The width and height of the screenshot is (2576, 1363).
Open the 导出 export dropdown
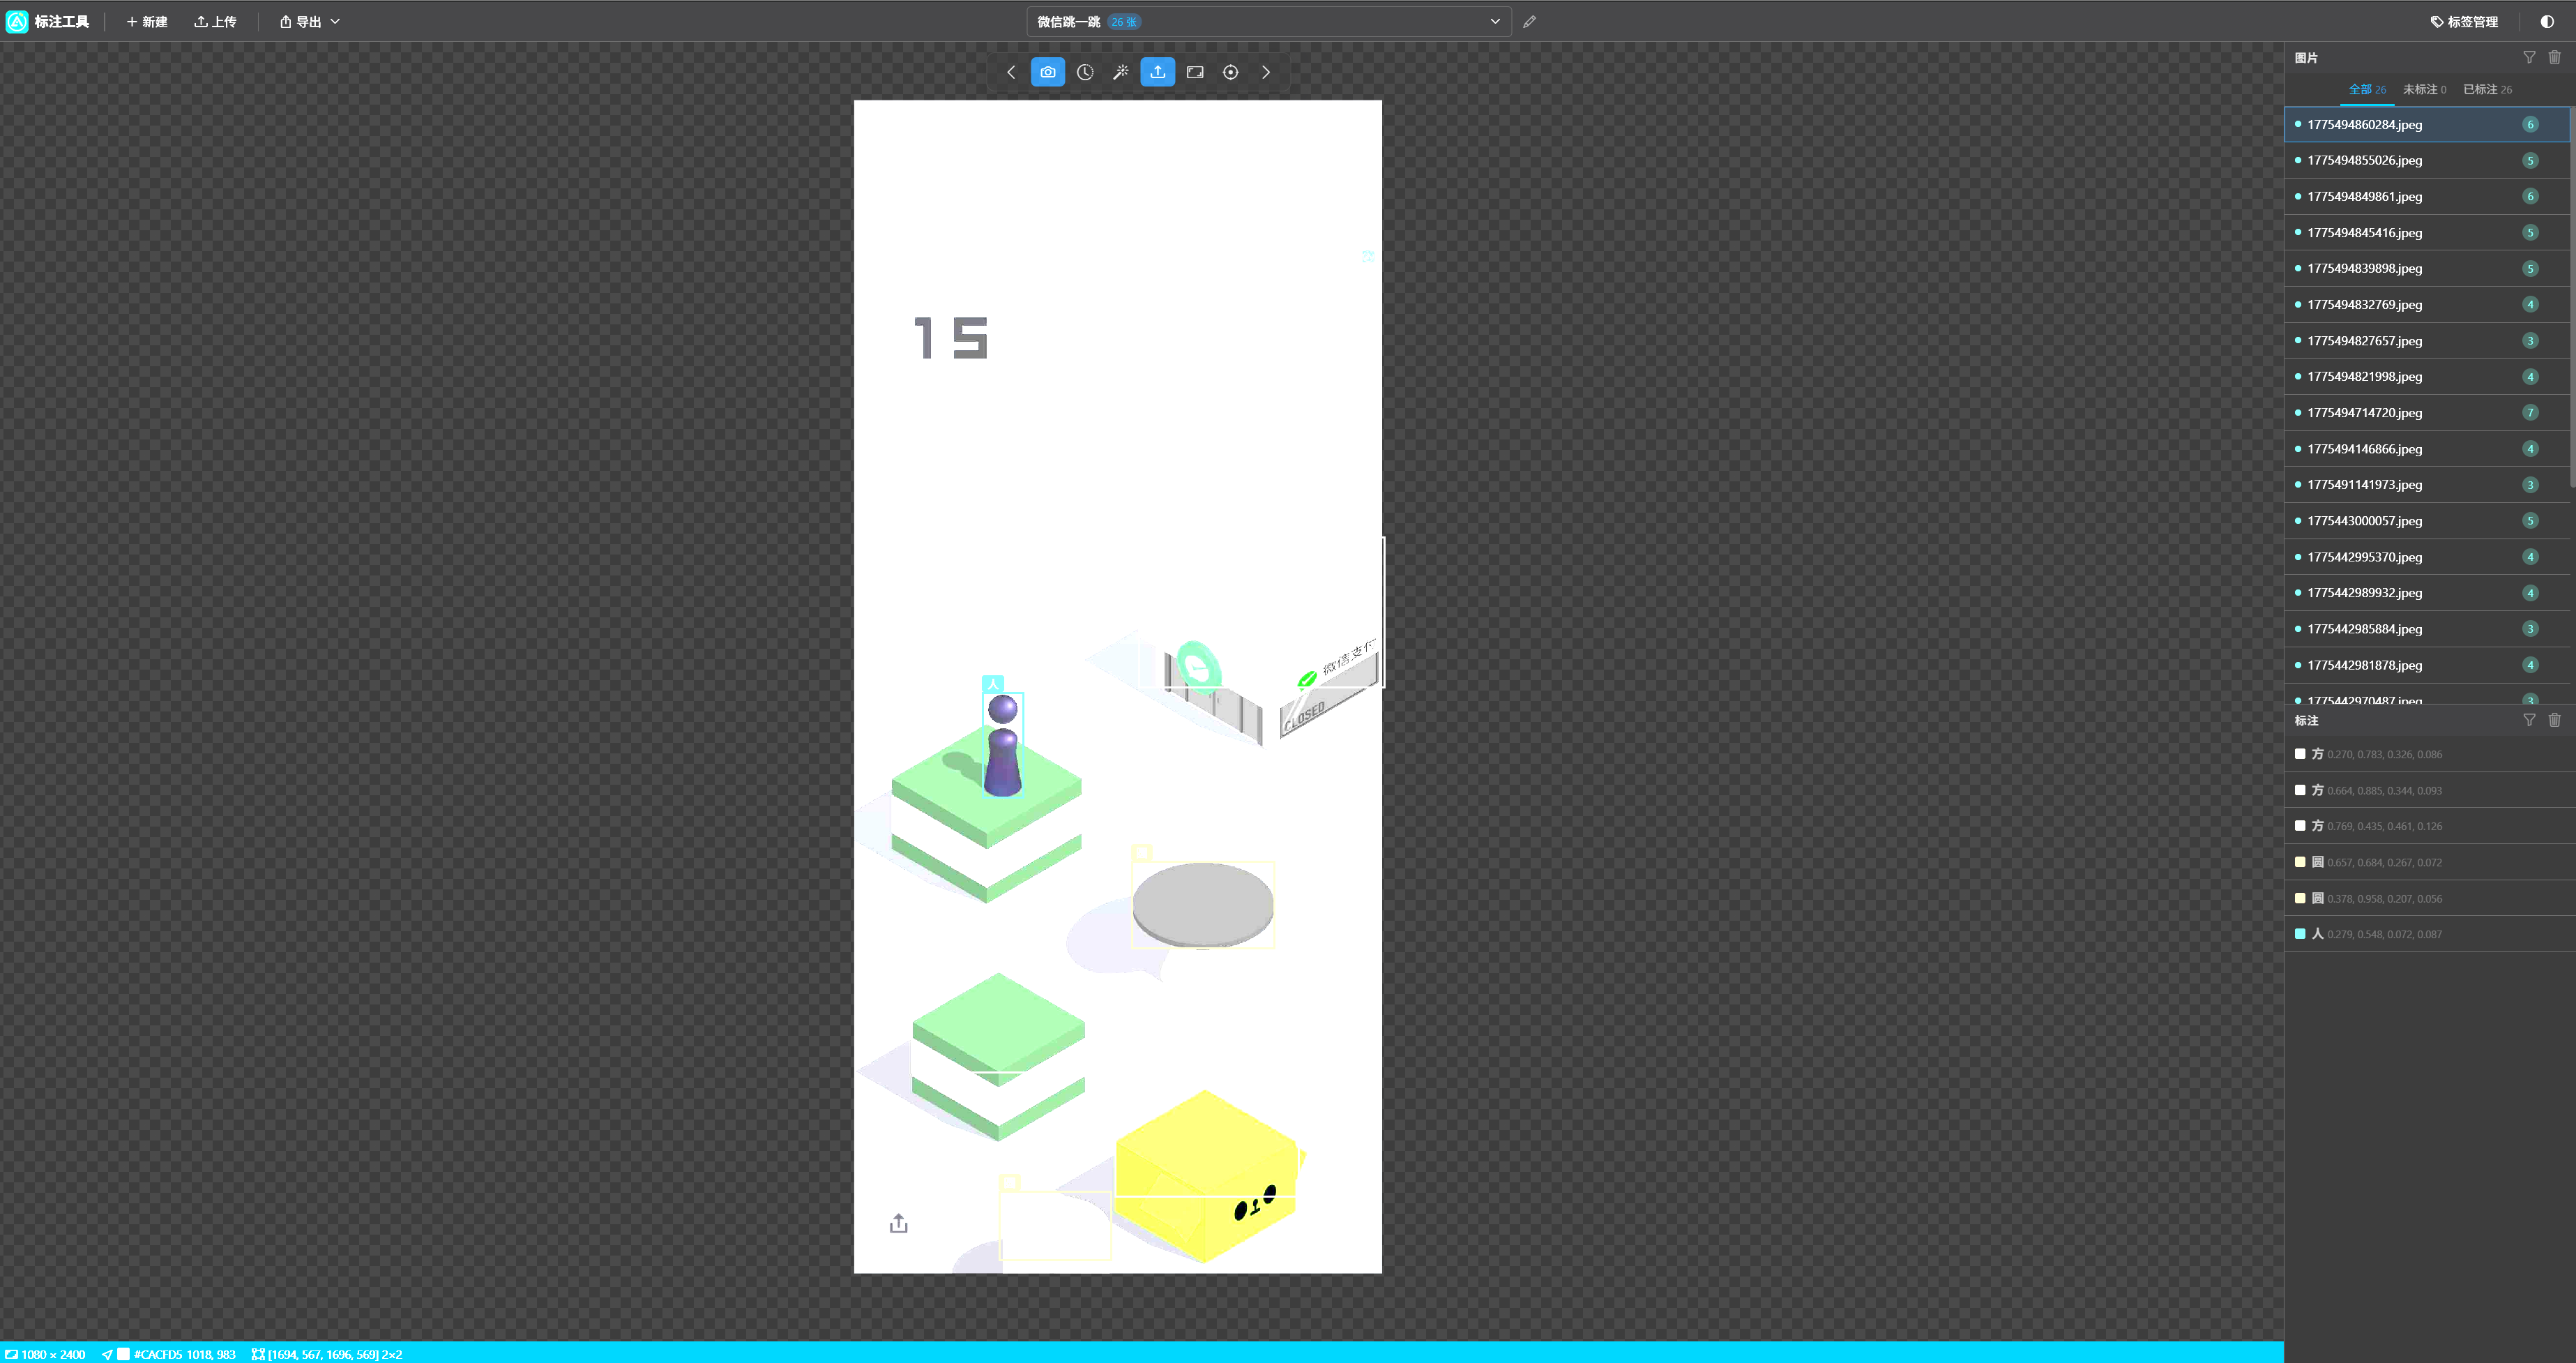pyautogui.click(x=300, y=22)
